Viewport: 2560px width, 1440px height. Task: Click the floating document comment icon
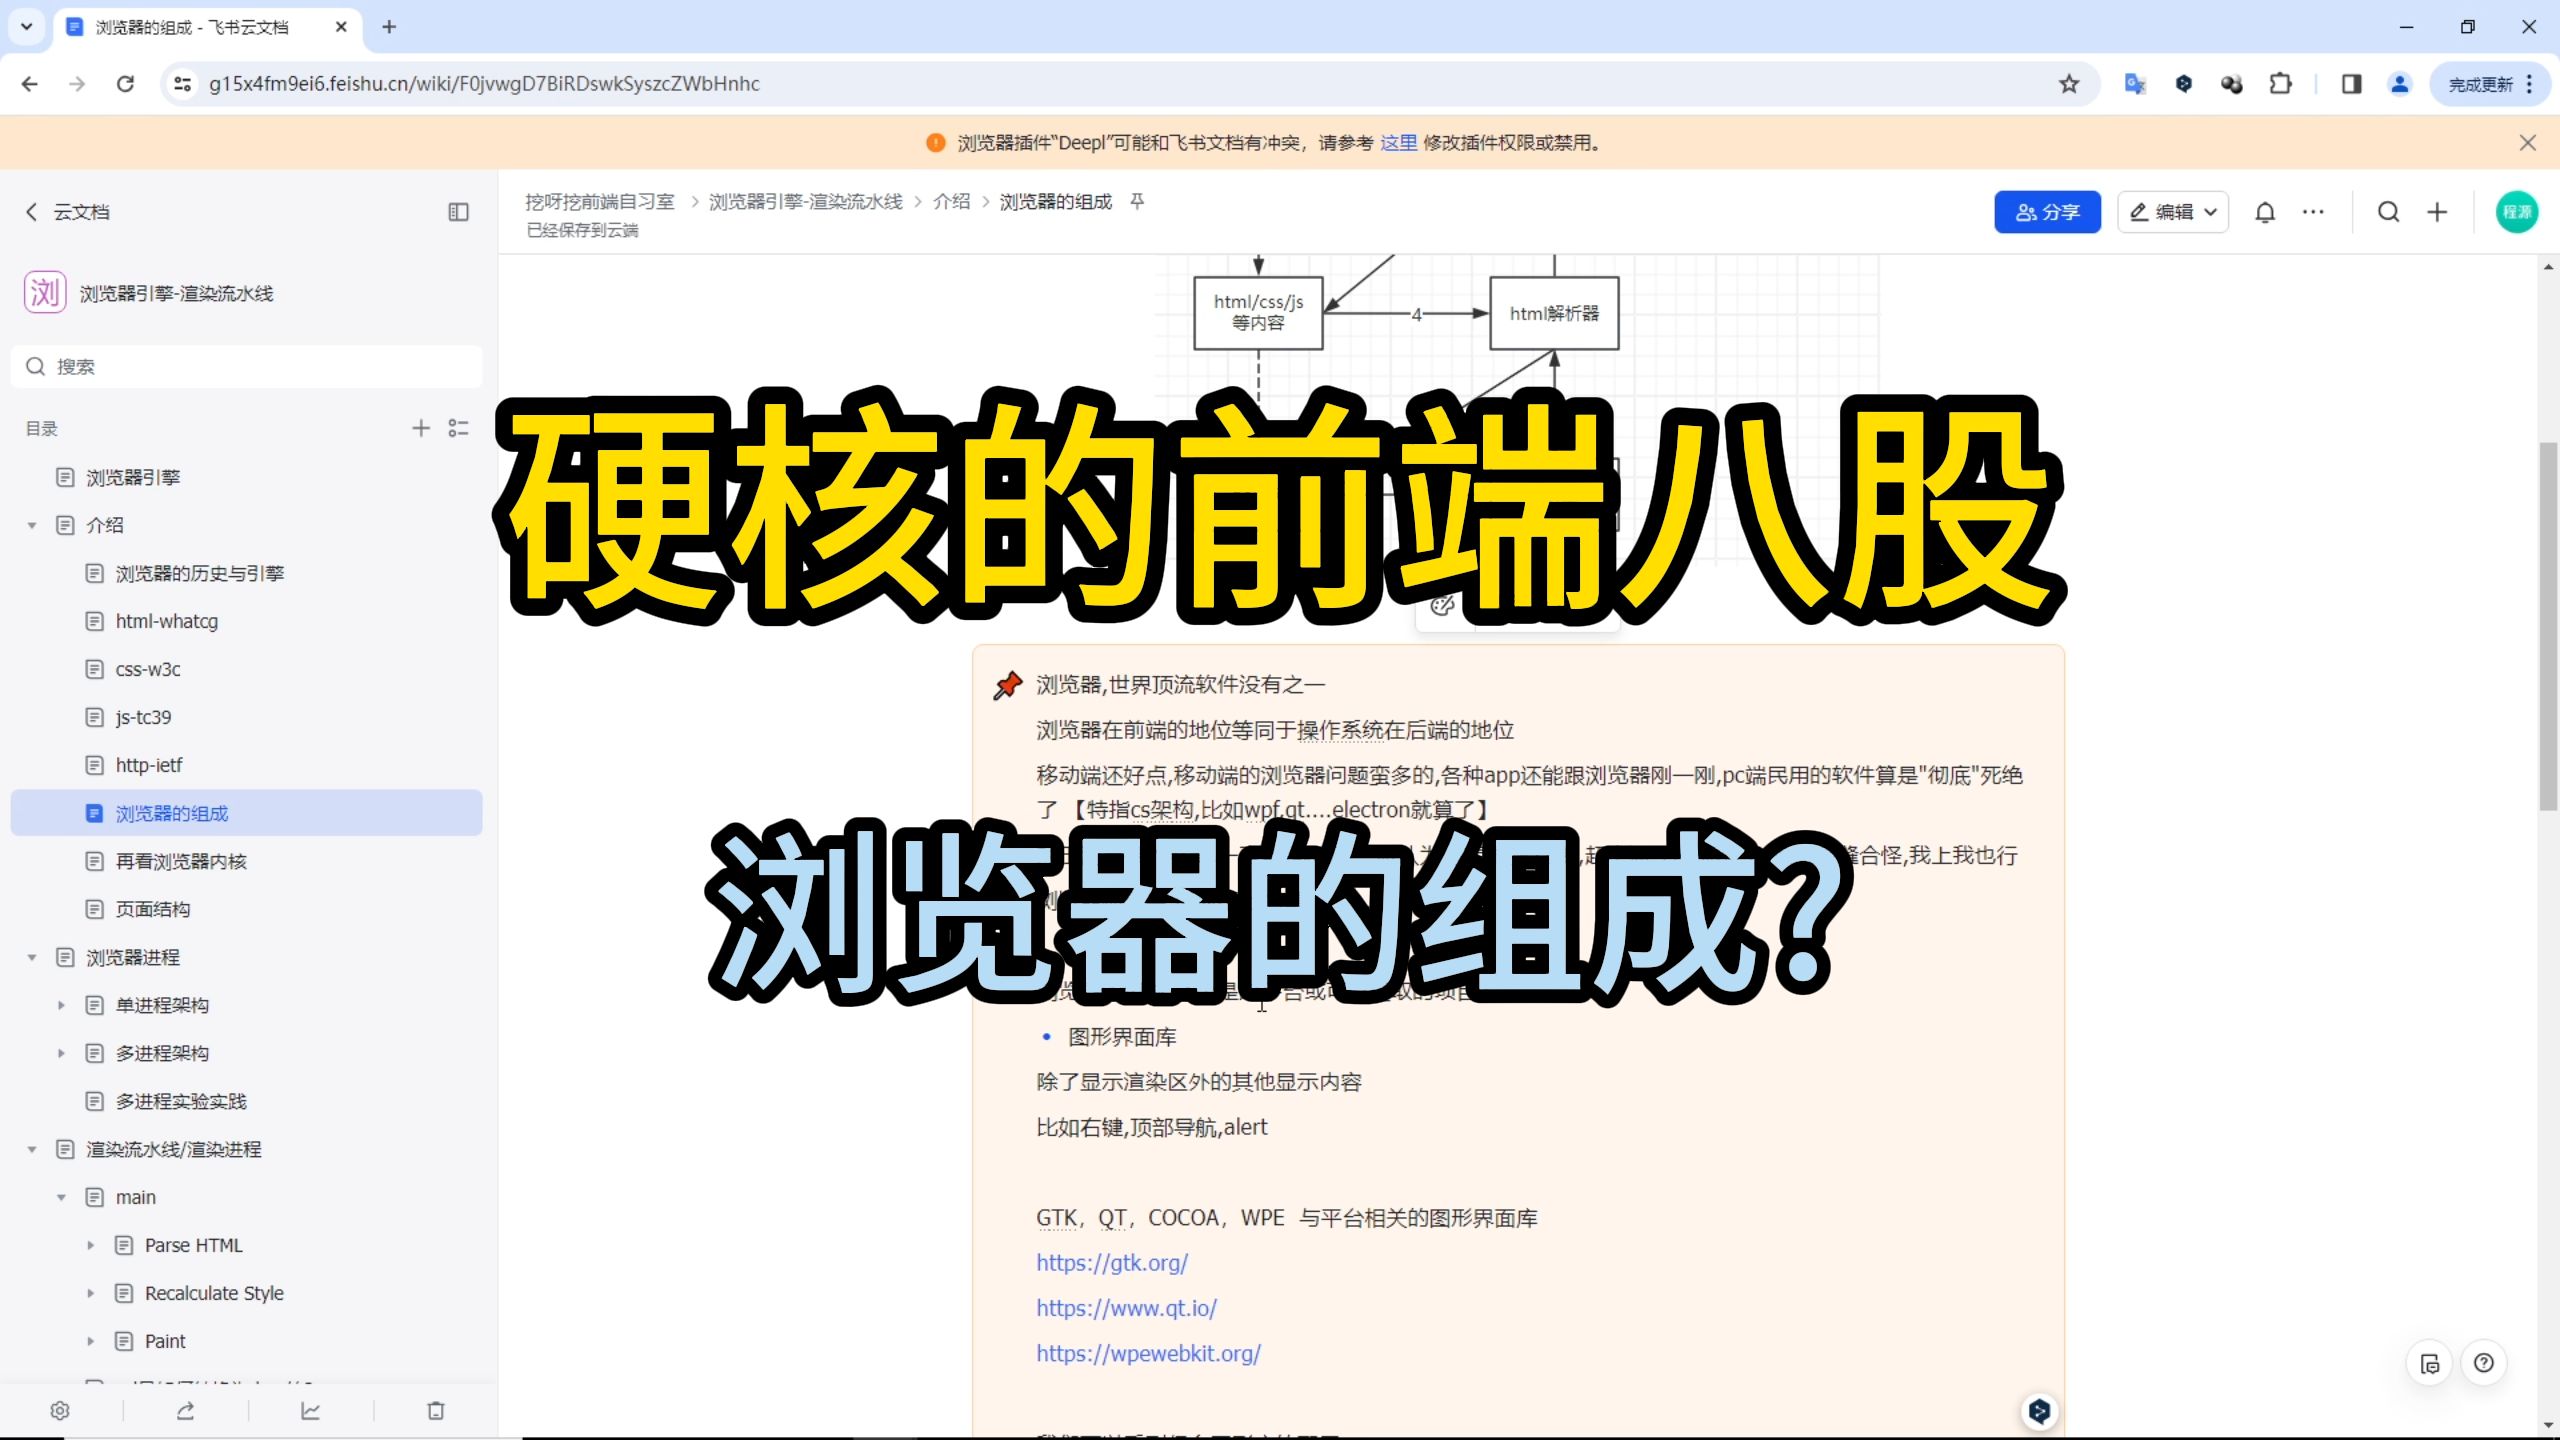pos(2430,1363)
